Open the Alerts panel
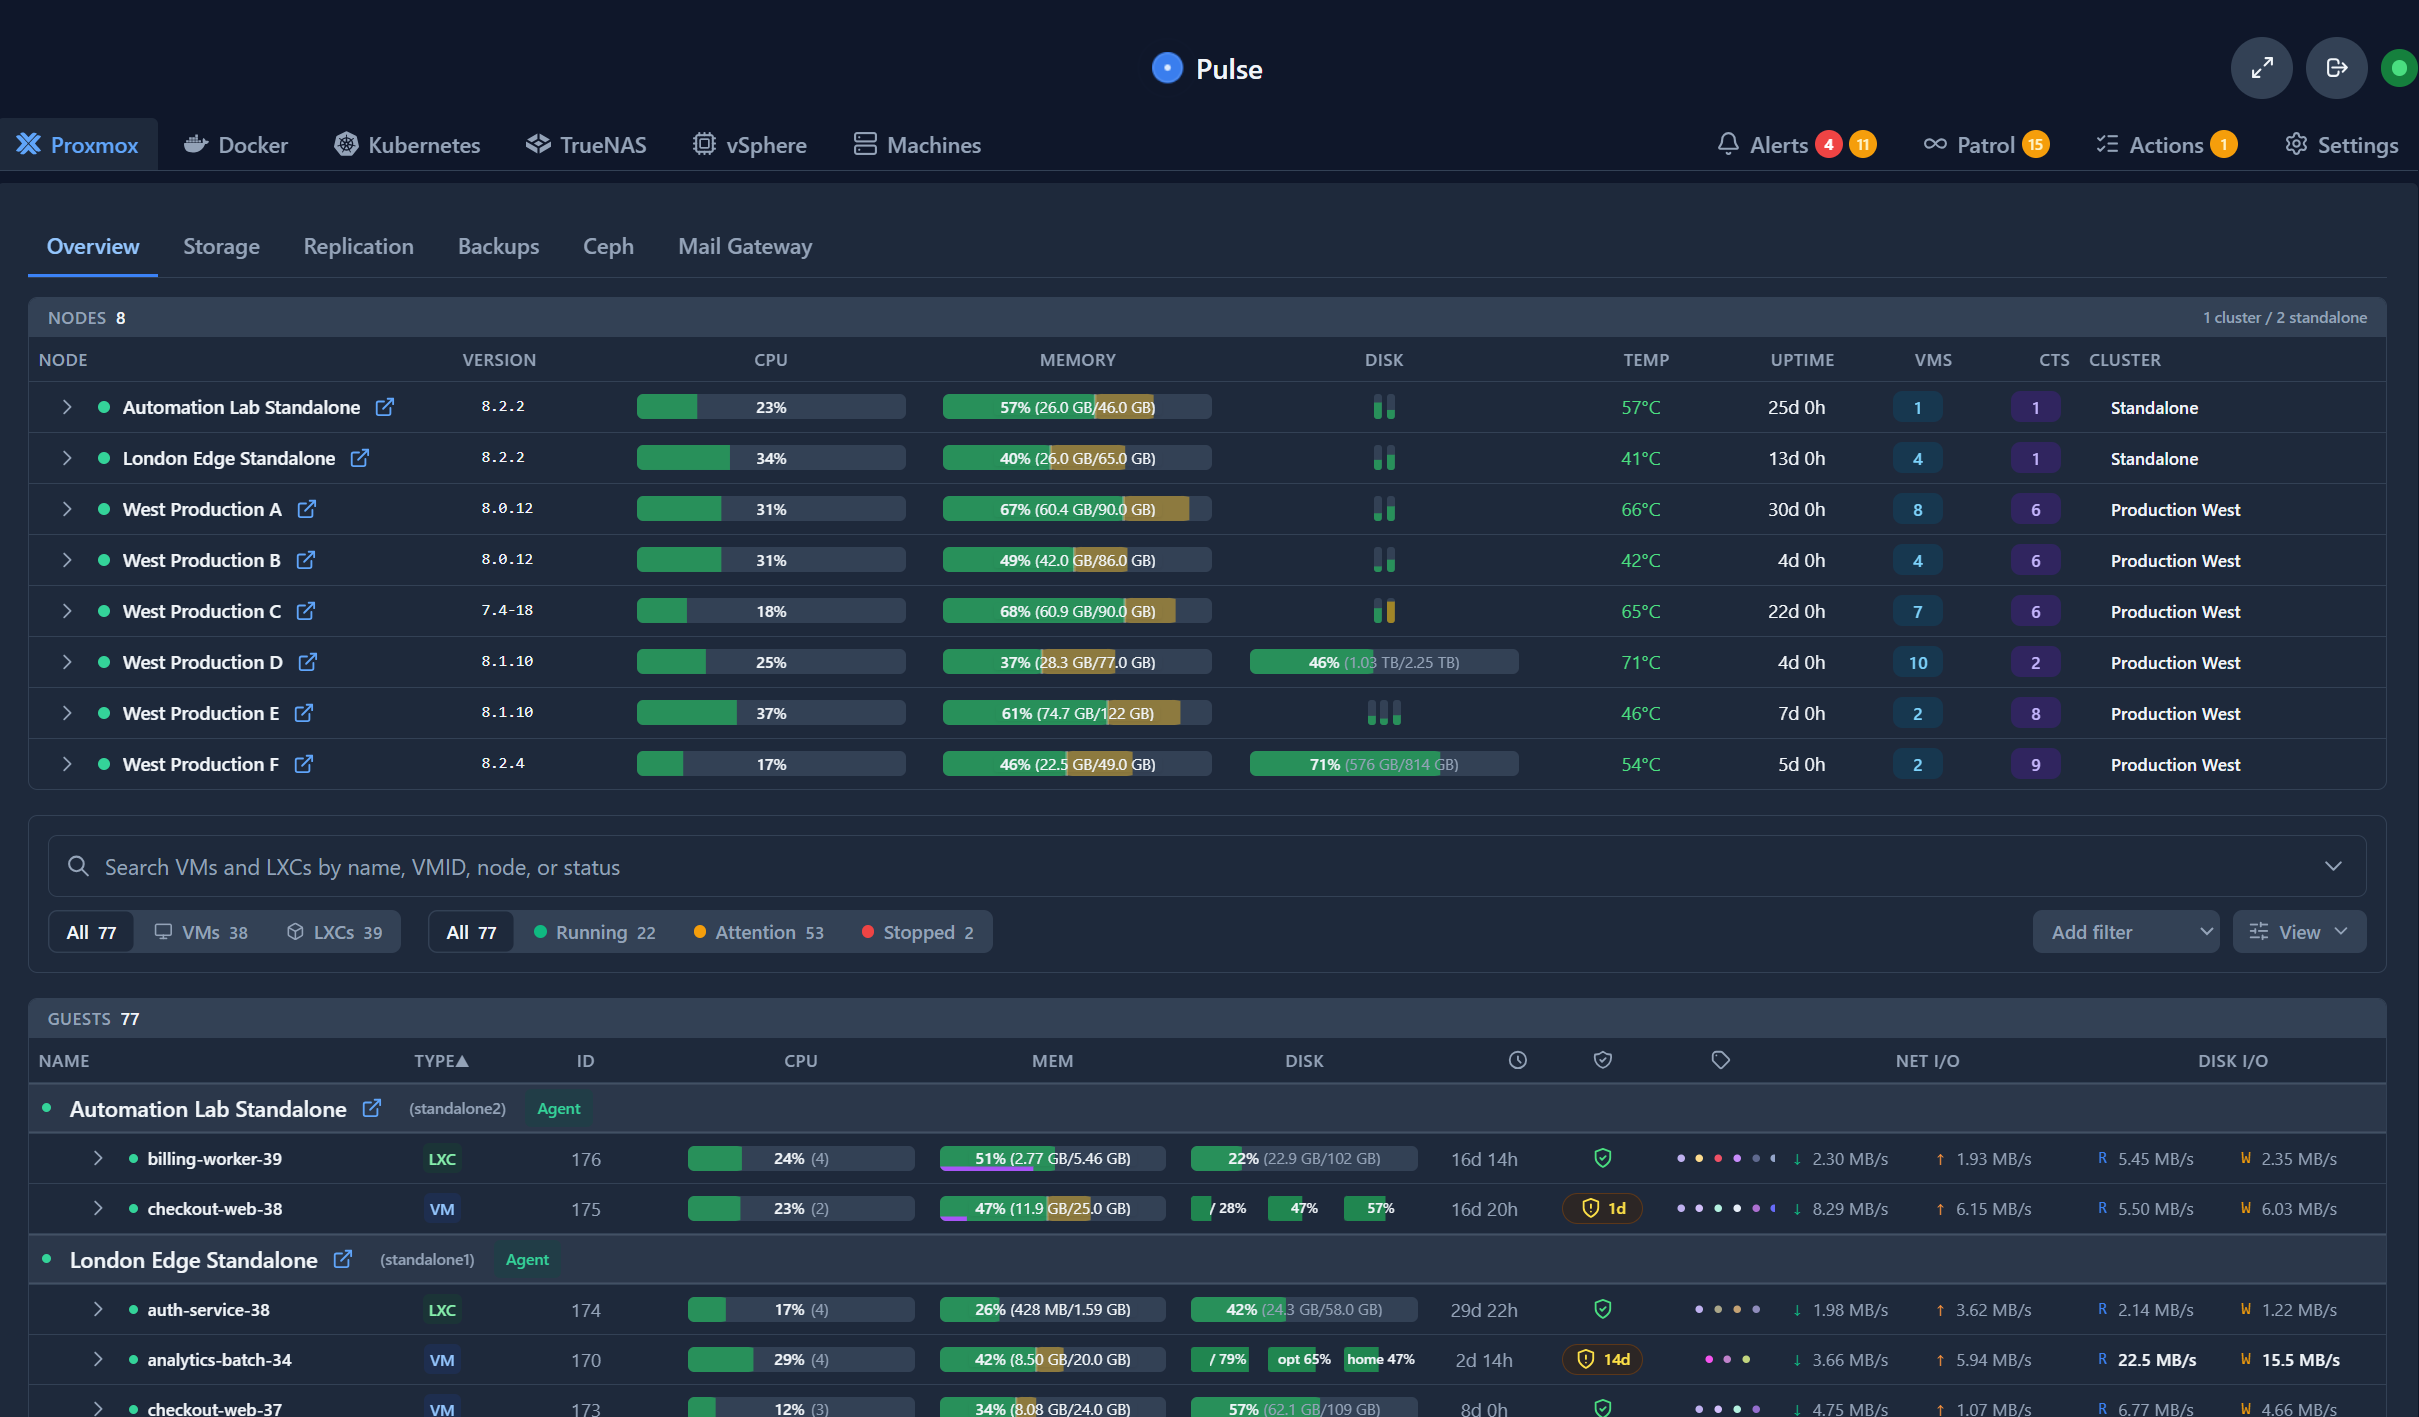The height and width of the screenshot is (1417, 2419). (1797, 145)
